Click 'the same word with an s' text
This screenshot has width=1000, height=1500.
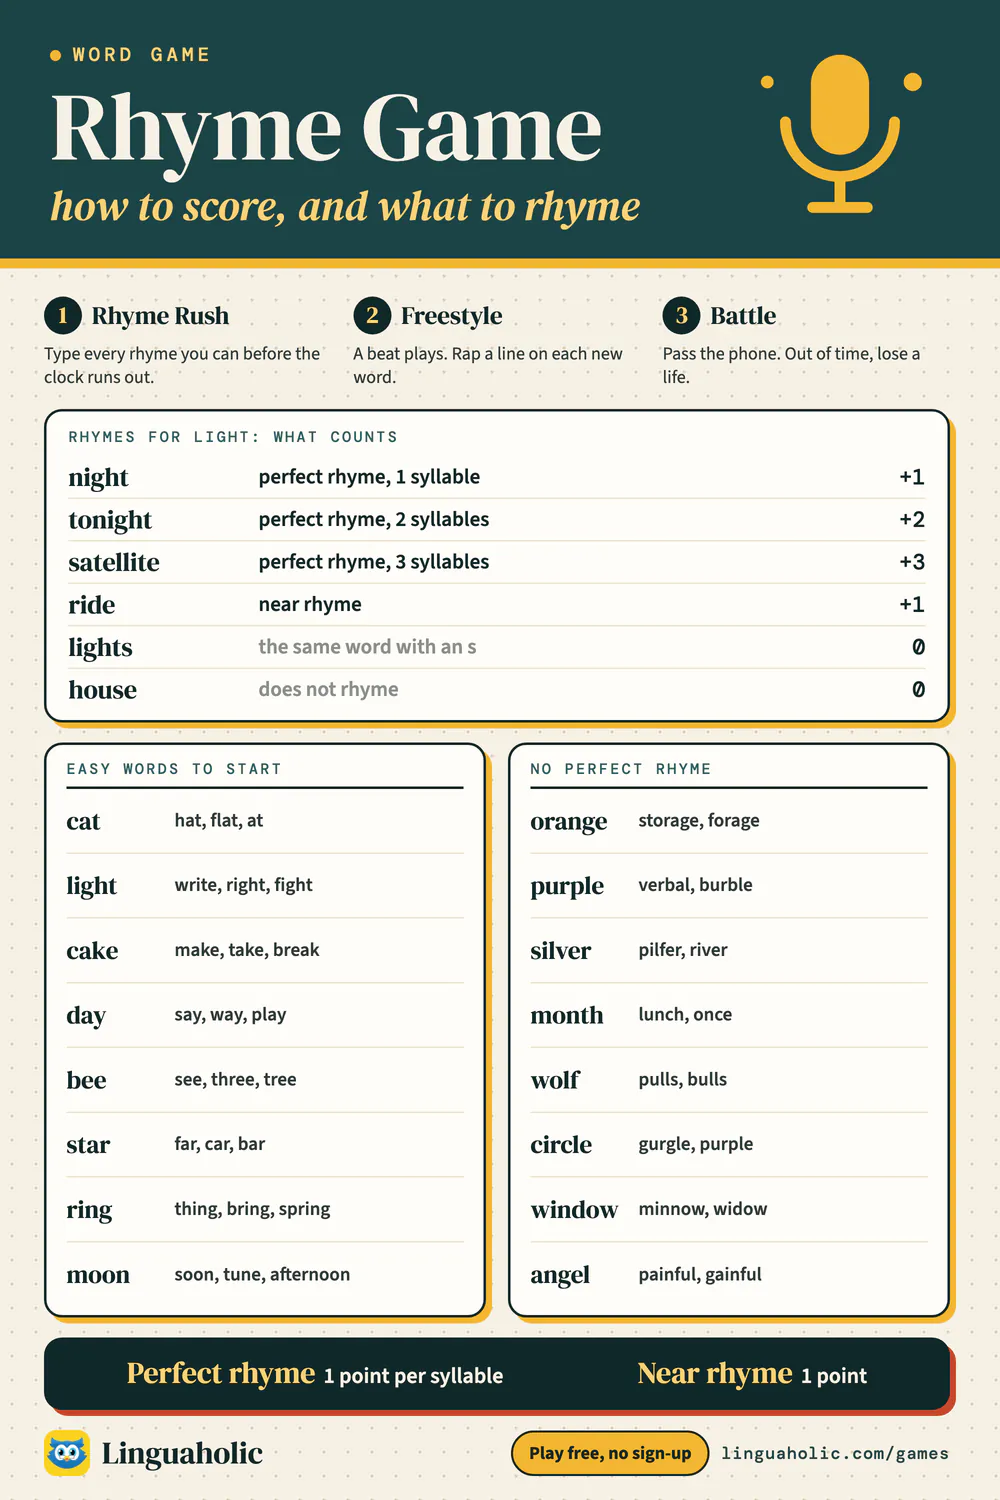coord(367,647)
